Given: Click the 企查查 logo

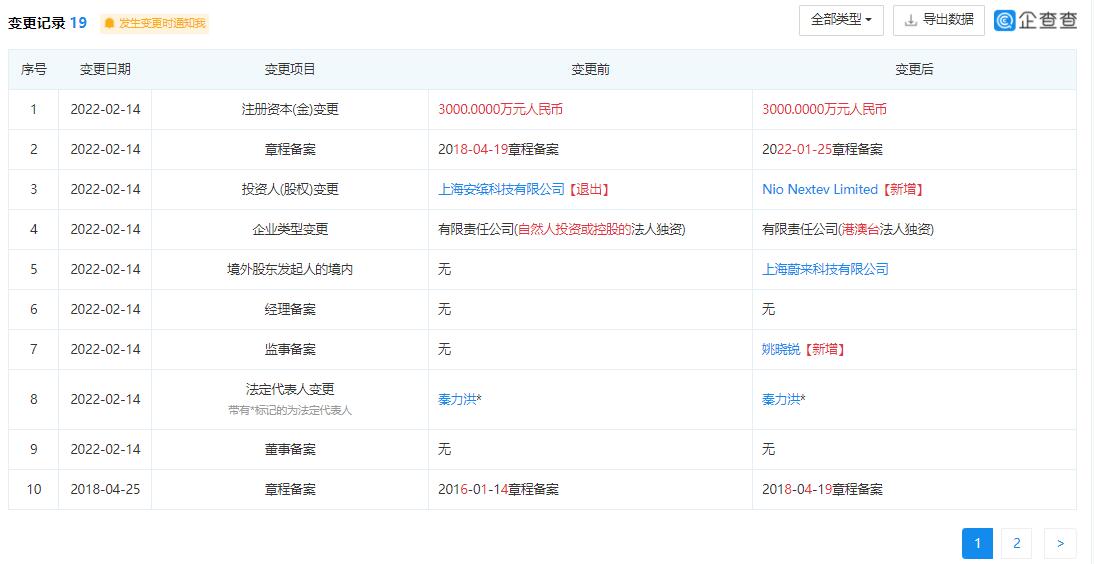Looking at the screenshot, I should [1036, 21].
